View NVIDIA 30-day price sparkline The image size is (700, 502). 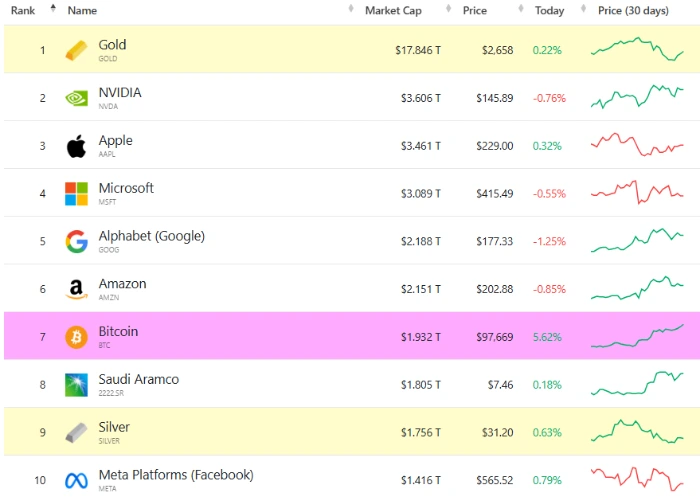coord(637,97)
